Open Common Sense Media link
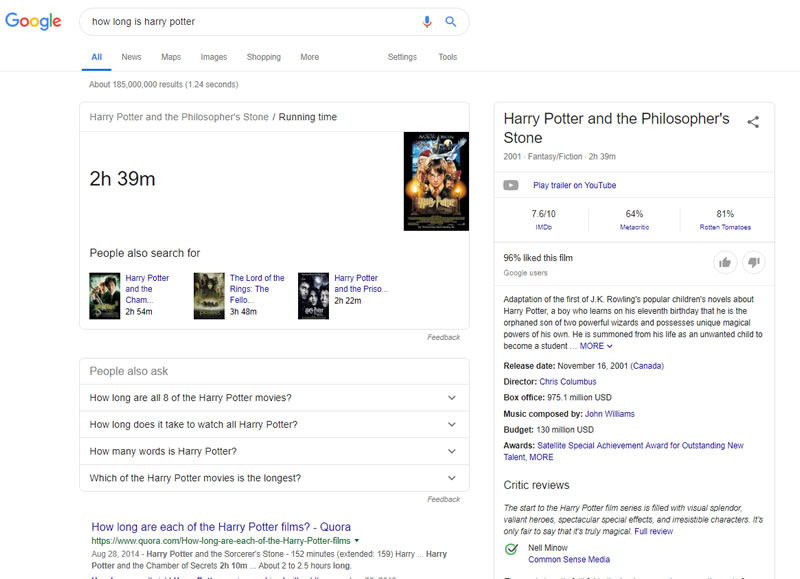 coord(569,560)
